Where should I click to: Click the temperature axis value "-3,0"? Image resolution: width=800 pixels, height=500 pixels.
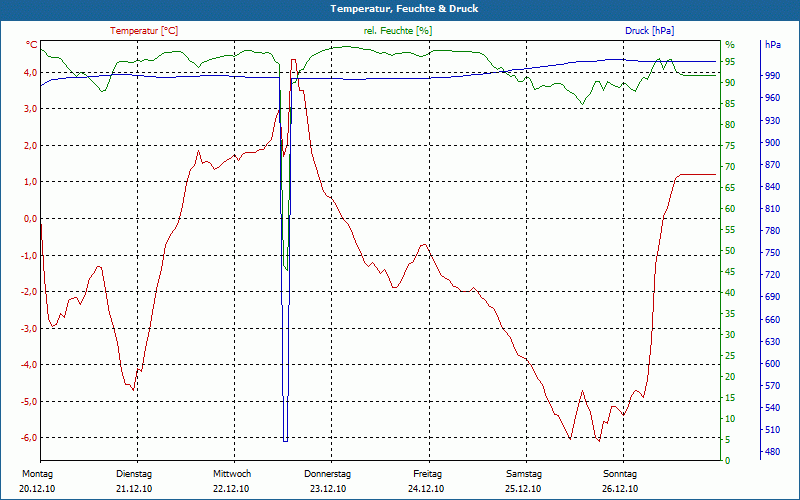(x=29, y=328)
